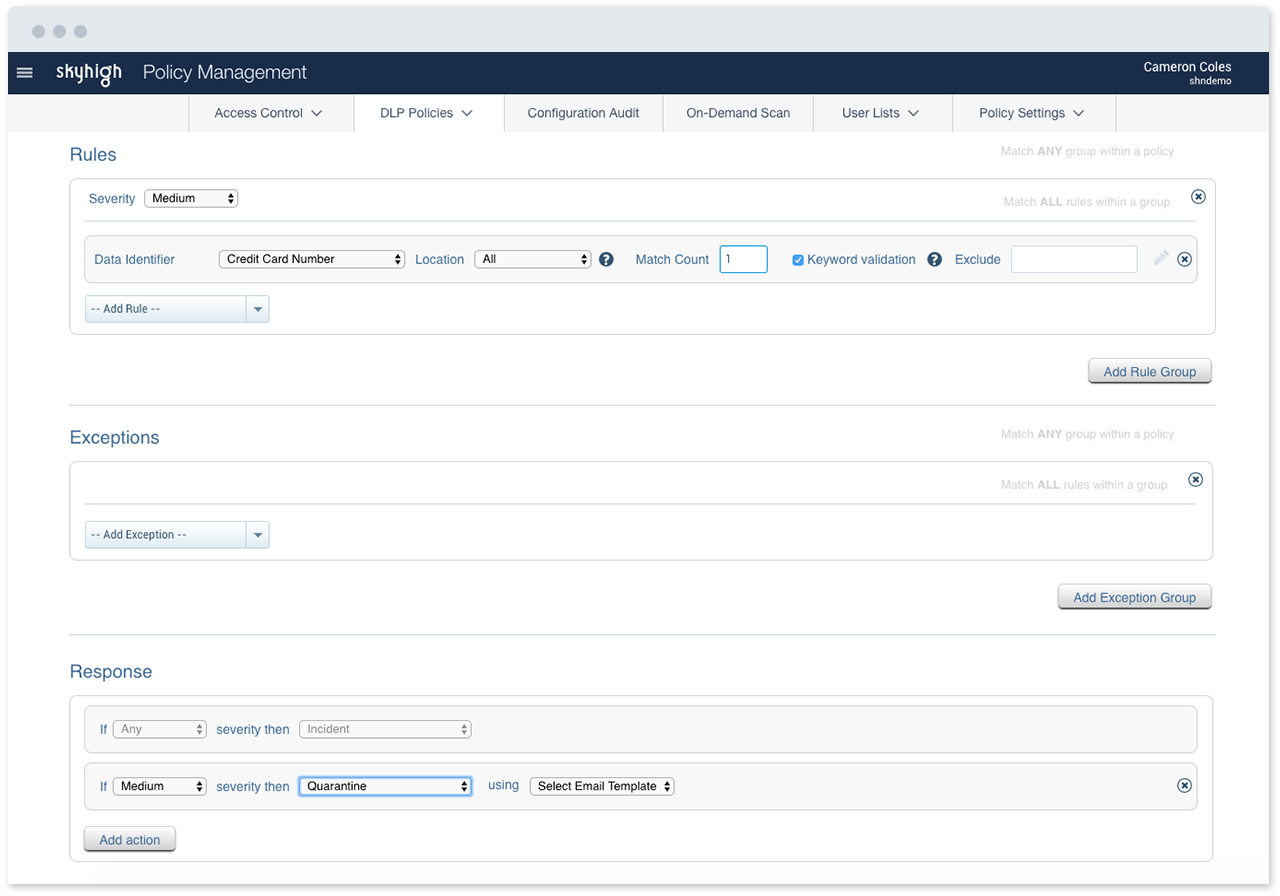1280x896 pixels.
Task: Open the Incident action dropdown
Action: (385, 729)
